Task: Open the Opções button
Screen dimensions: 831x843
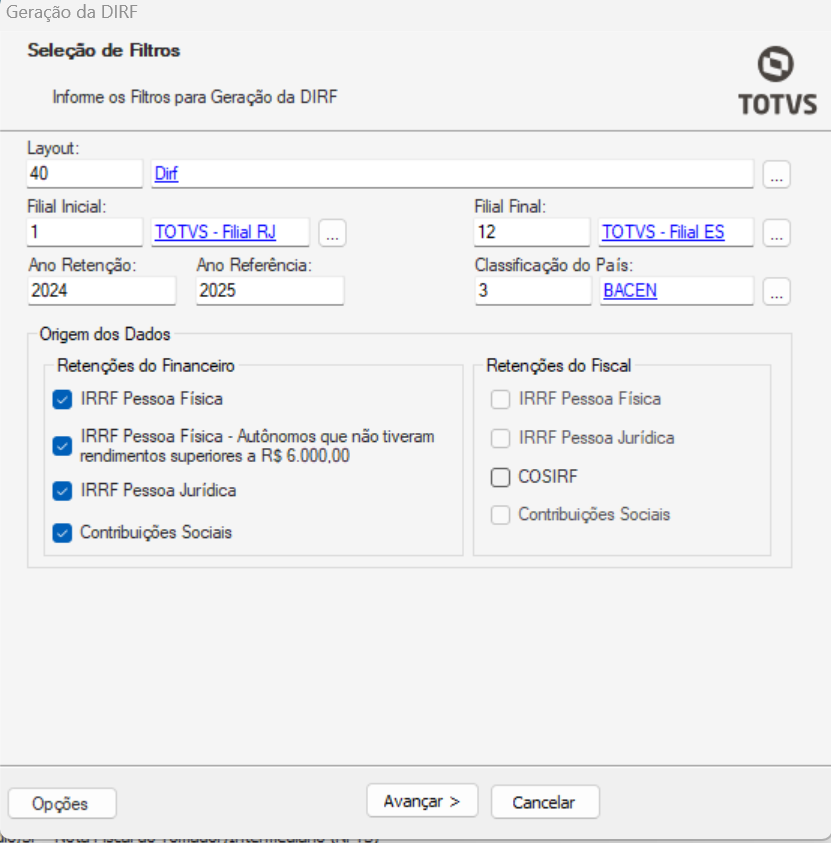Action: [62, 803]
